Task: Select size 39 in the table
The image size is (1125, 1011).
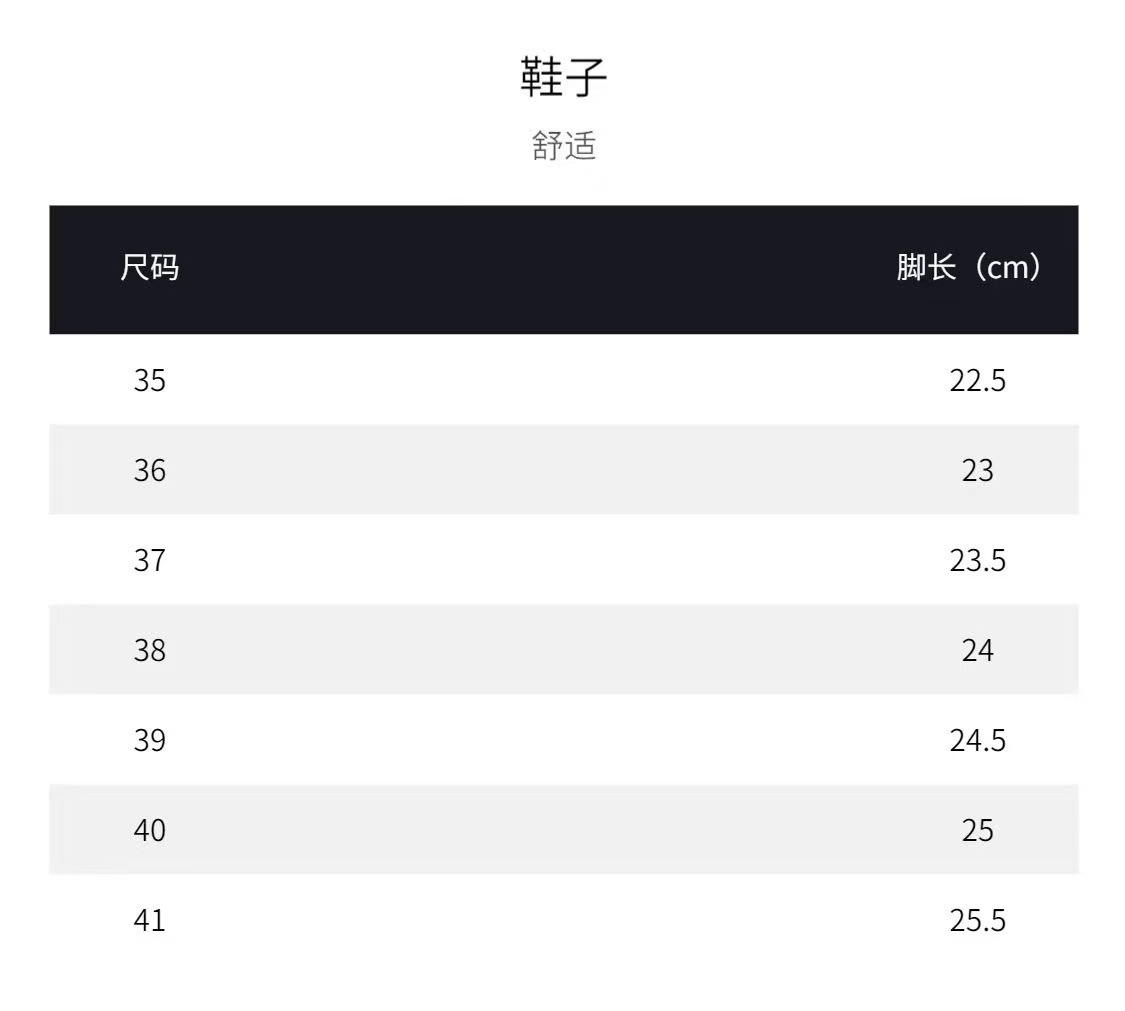Action: [150, 740]
